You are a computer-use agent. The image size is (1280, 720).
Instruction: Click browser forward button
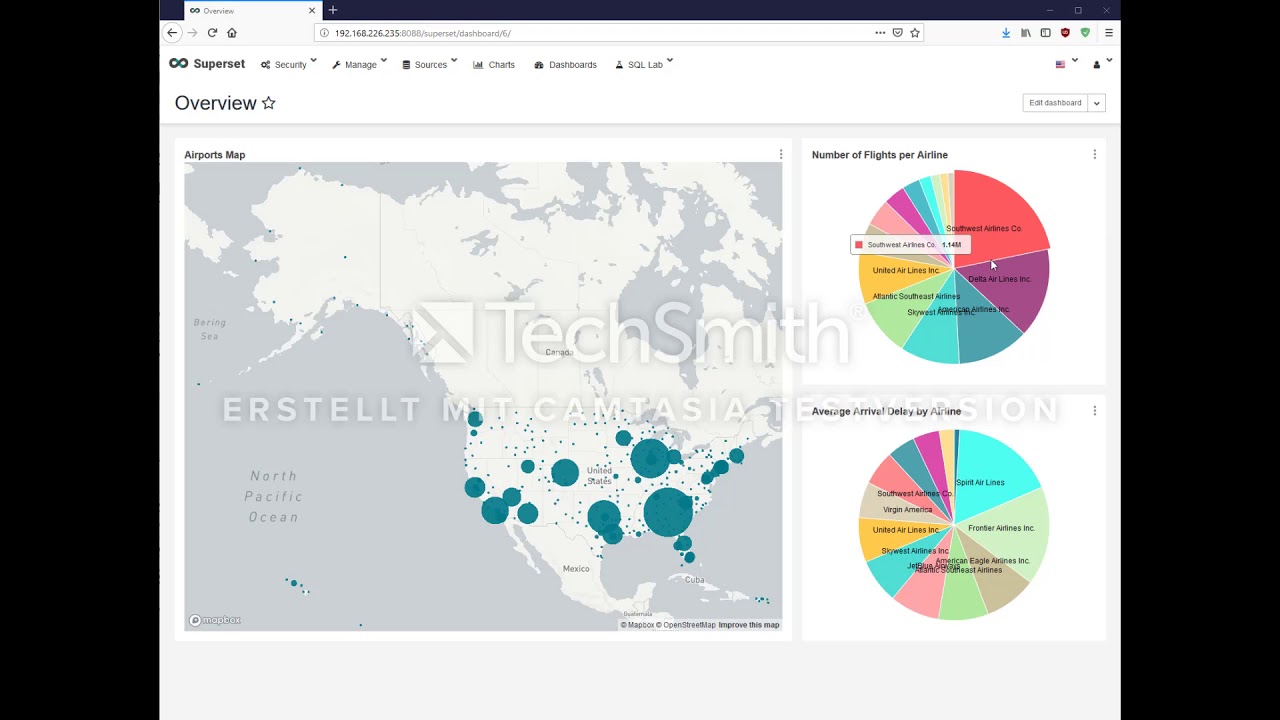193,33
